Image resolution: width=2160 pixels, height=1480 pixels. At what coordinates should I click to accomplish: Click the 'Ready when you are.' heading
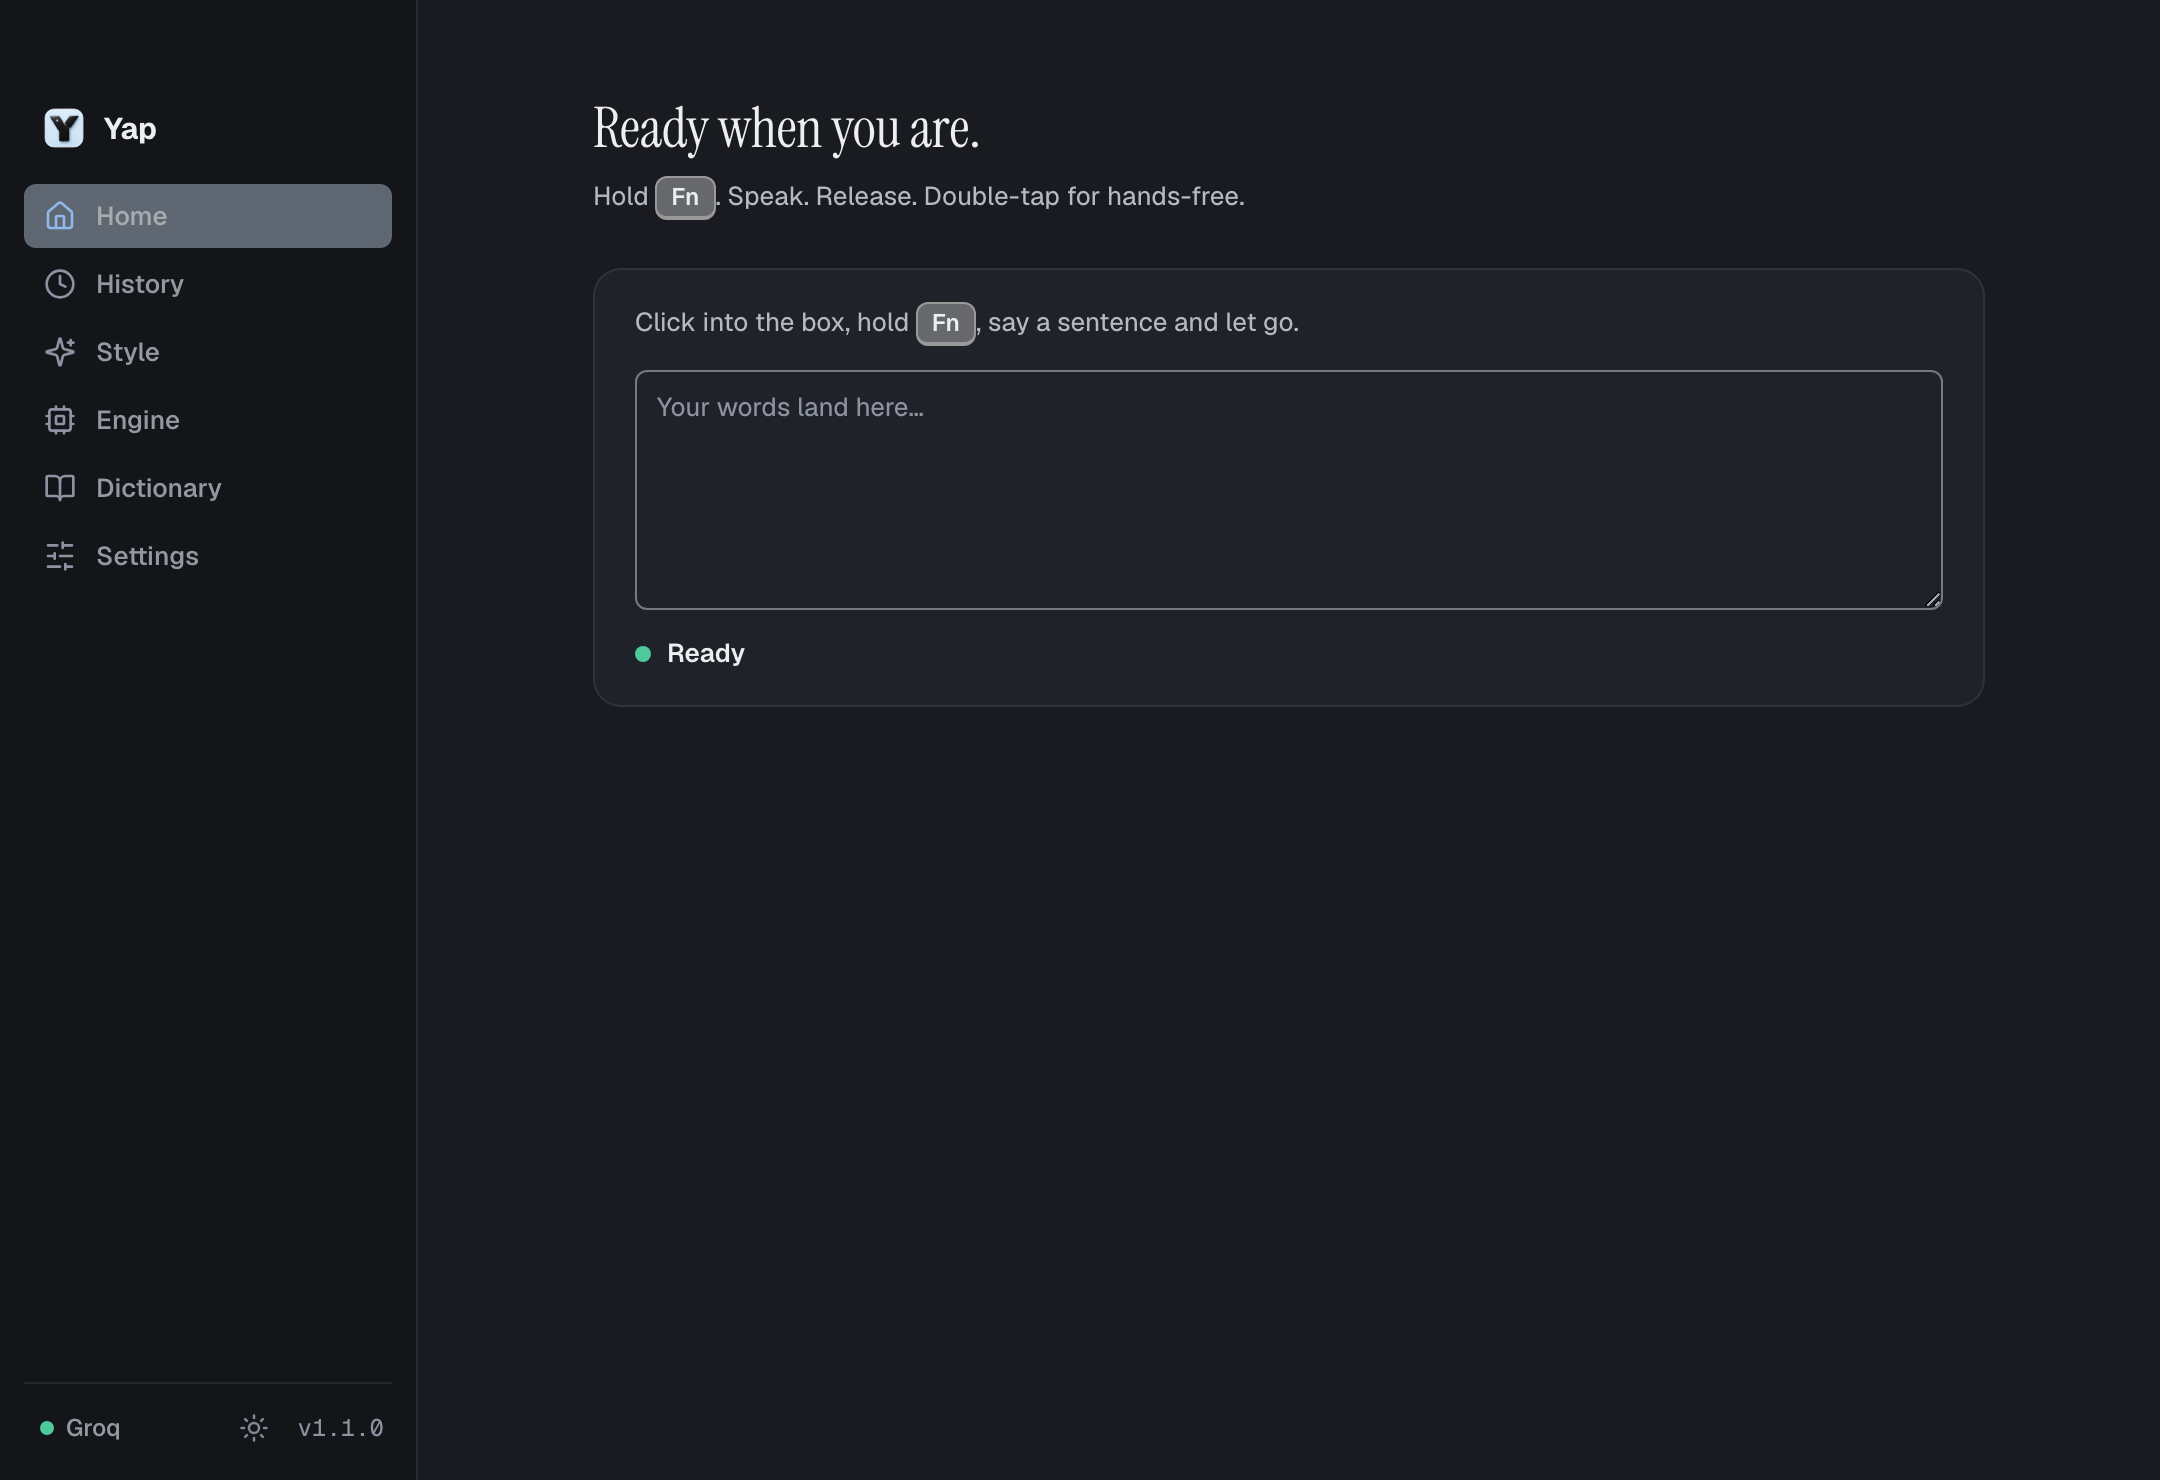point(786,129)
